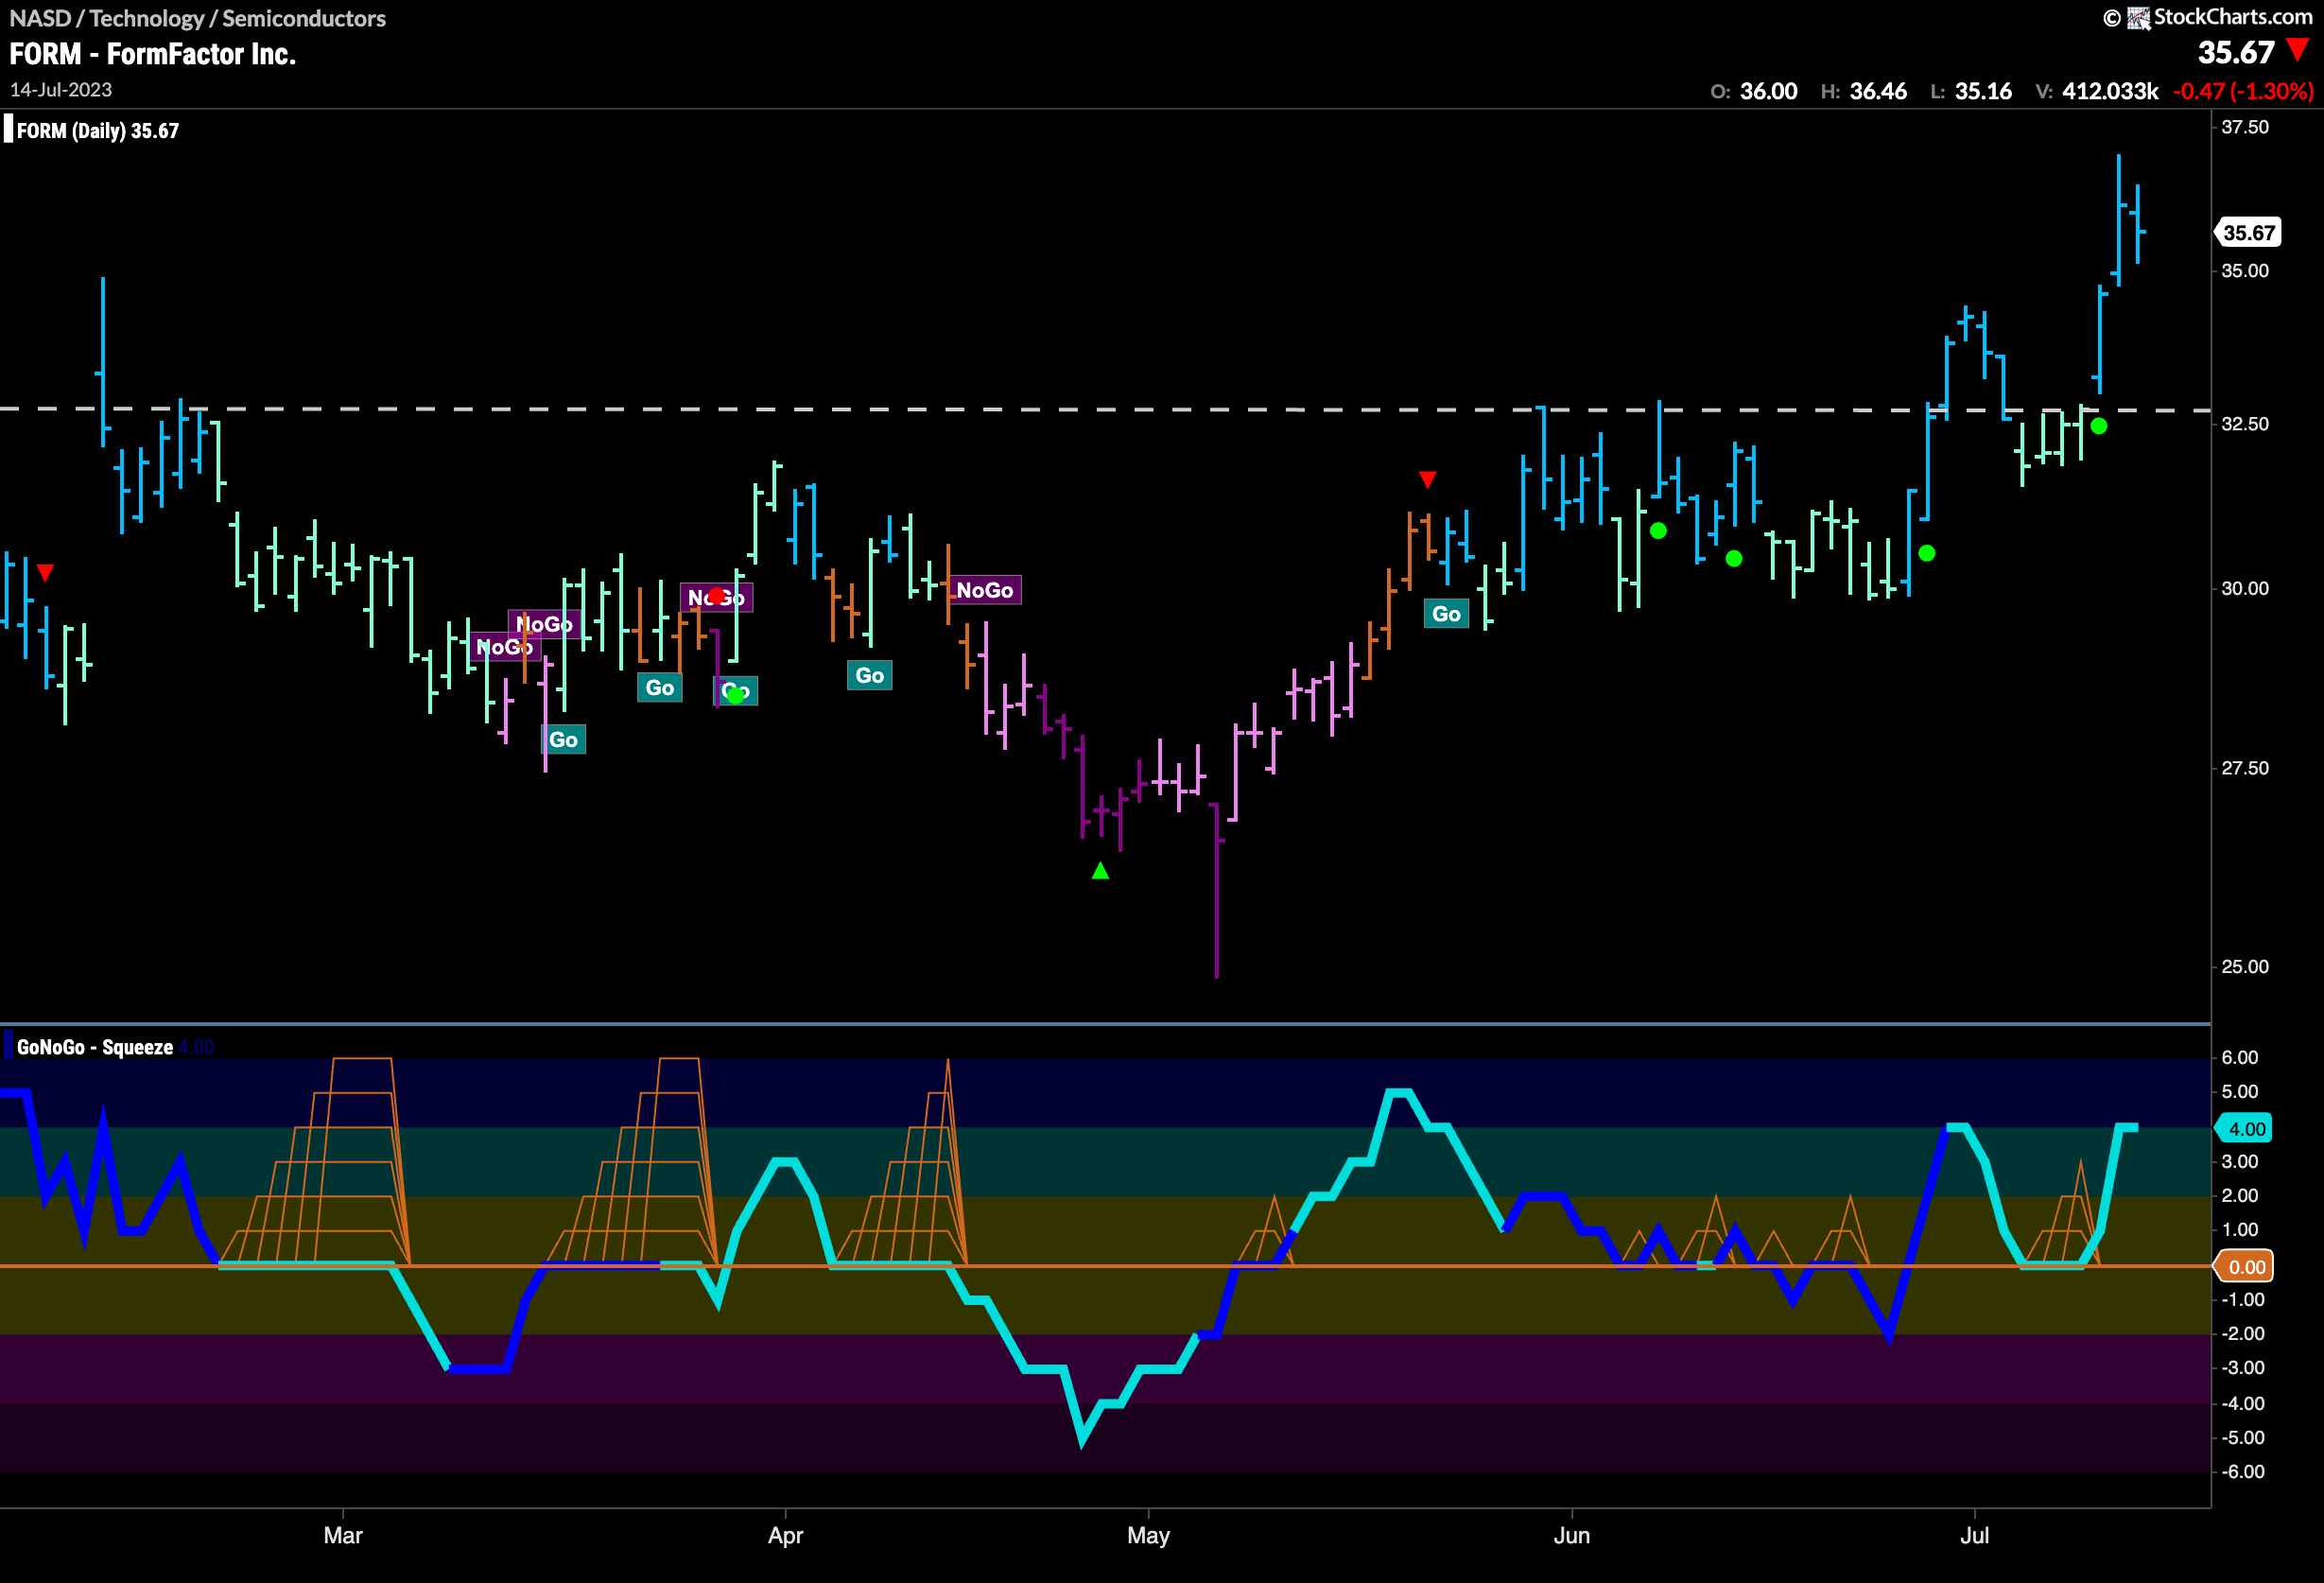This screenshot has height=1583, width=2324.
Task: Click the Go label before the late-March NoGo
Action: (x=660, y=688)
